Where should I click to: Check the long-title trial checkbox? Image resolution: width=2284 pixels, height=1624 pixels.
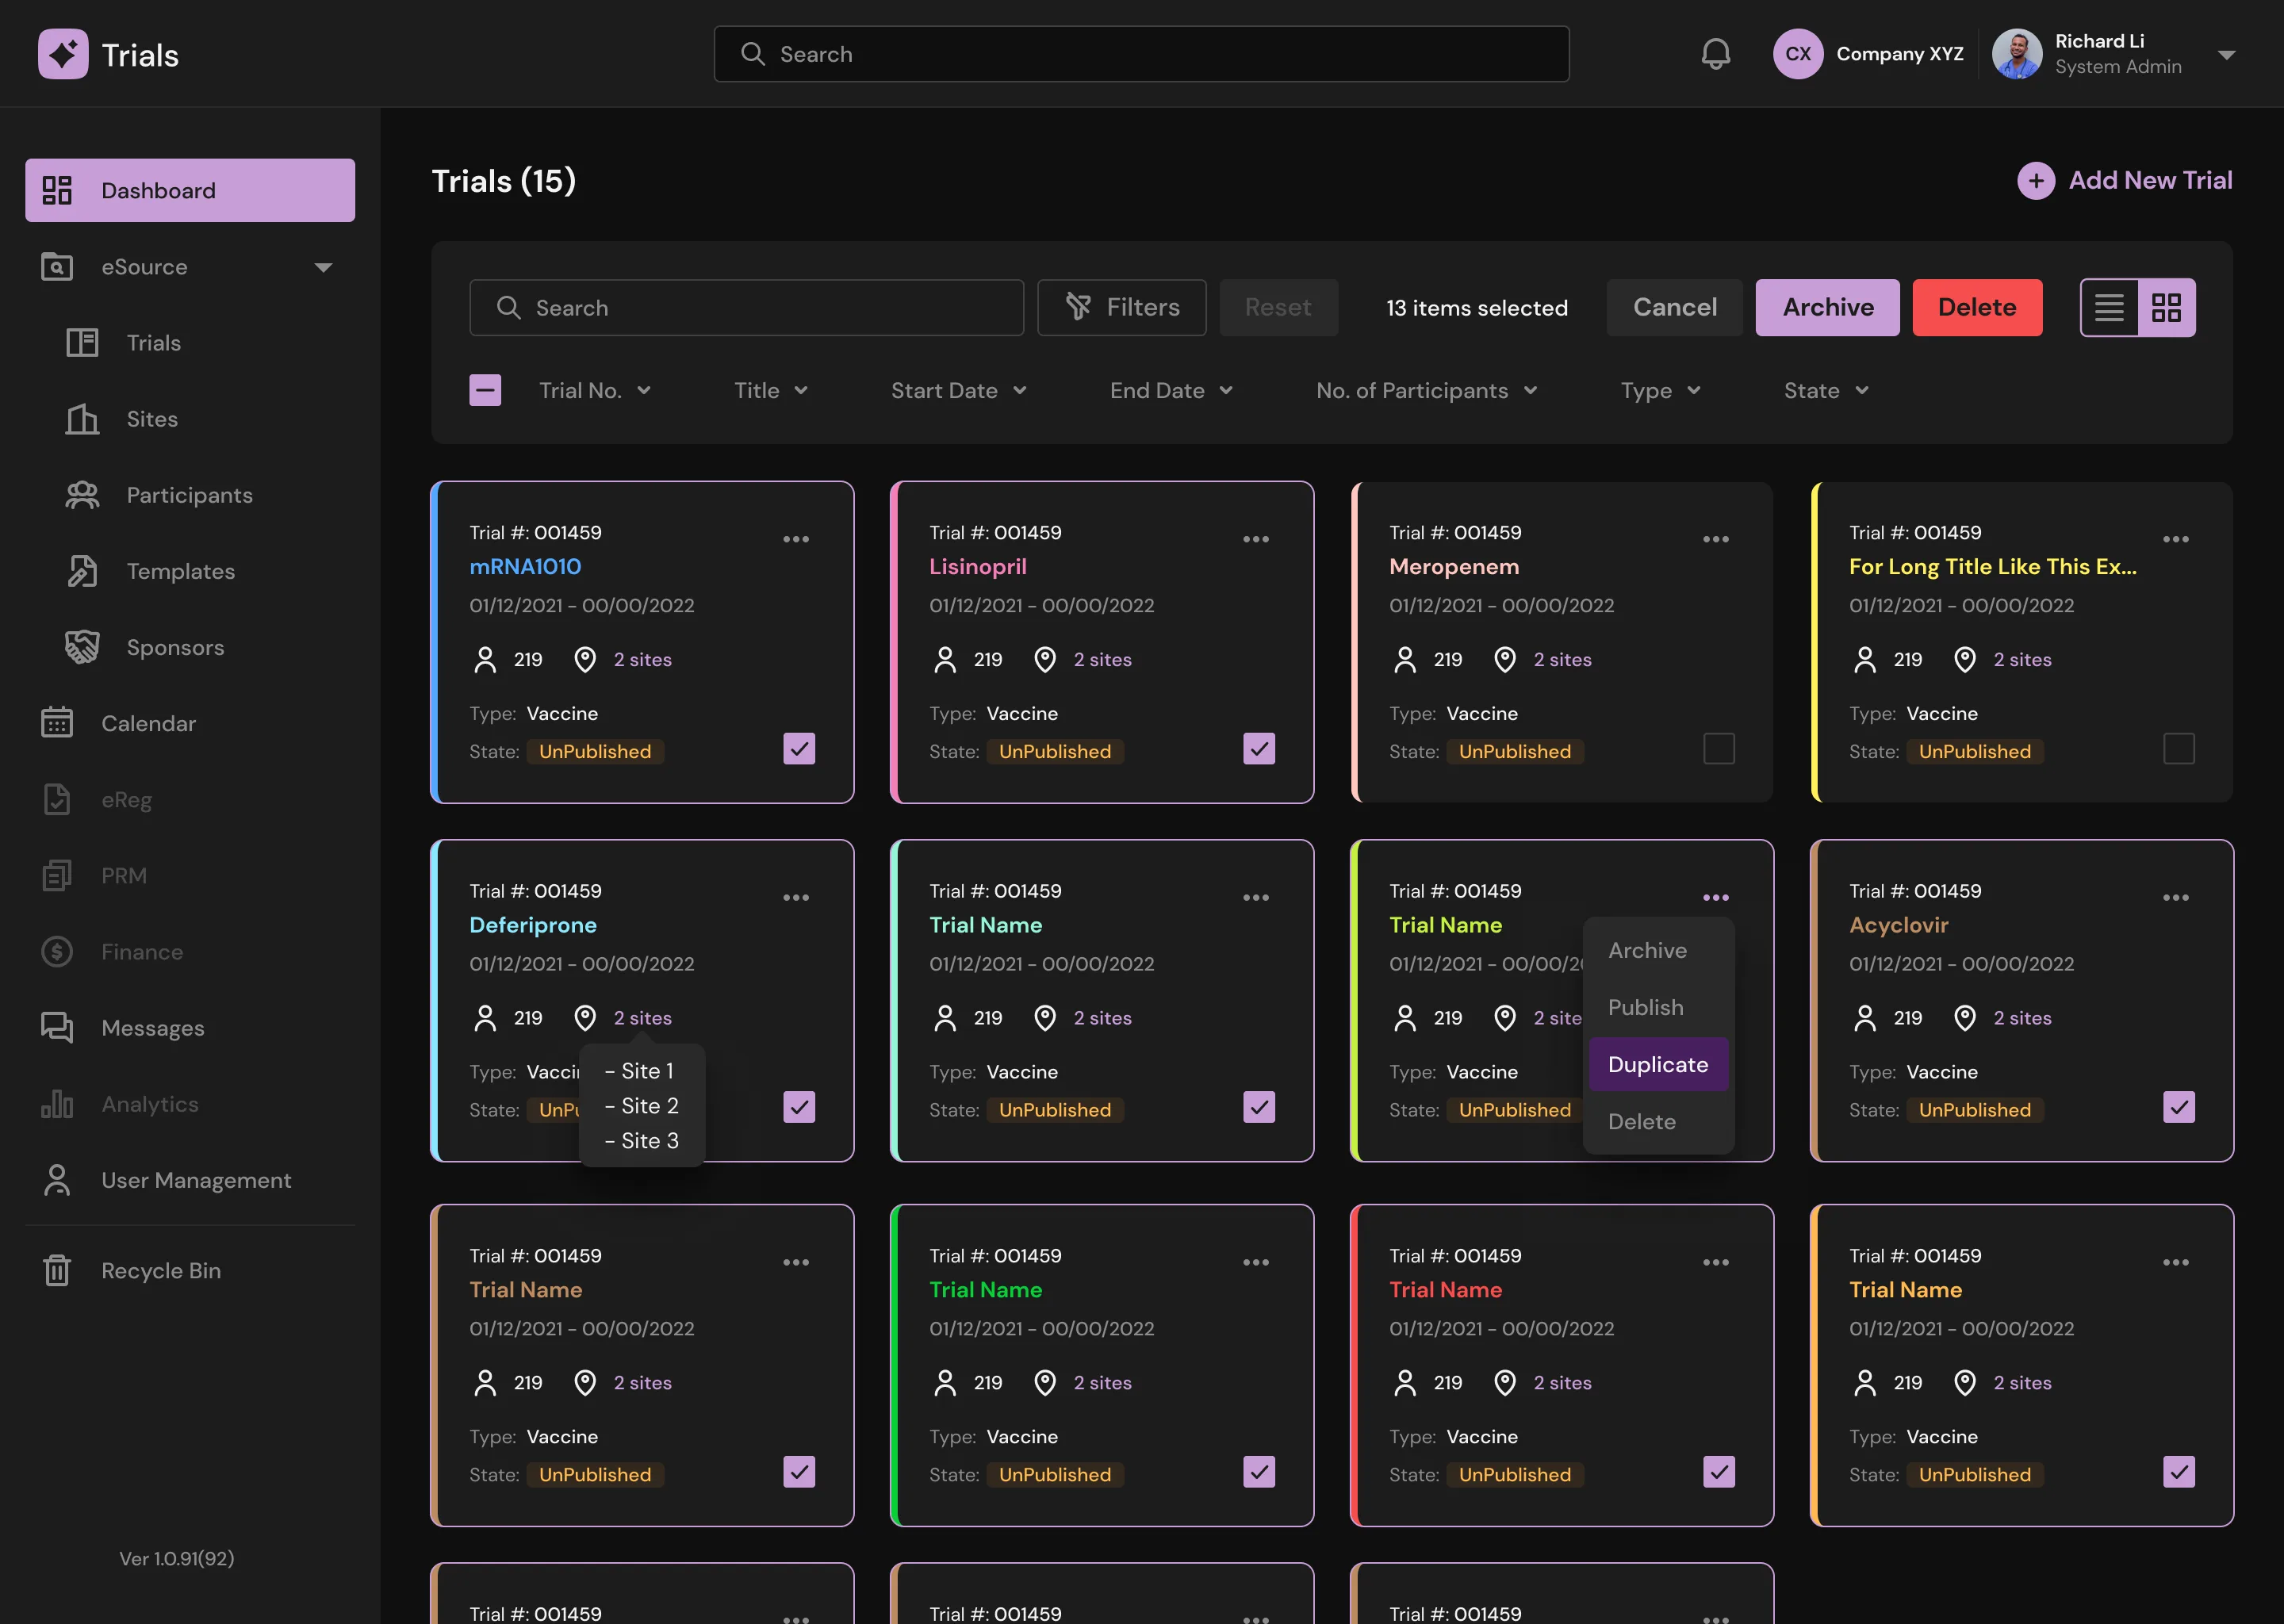[x=2179, y=749]
